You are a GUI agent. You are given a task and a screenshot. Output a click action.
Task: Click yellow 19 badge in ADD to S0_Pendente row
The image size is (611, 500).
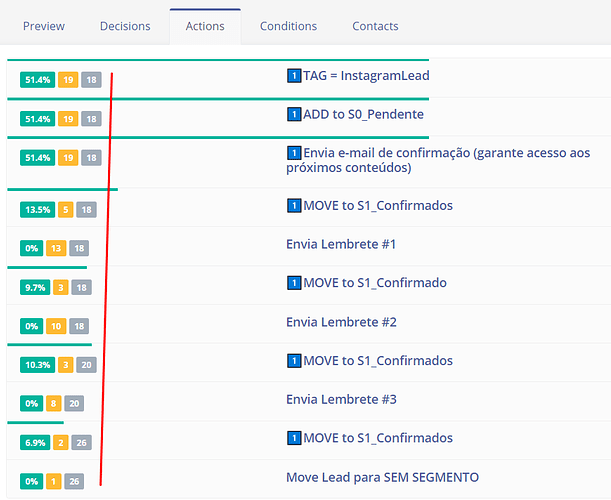[x=68, y=119]
